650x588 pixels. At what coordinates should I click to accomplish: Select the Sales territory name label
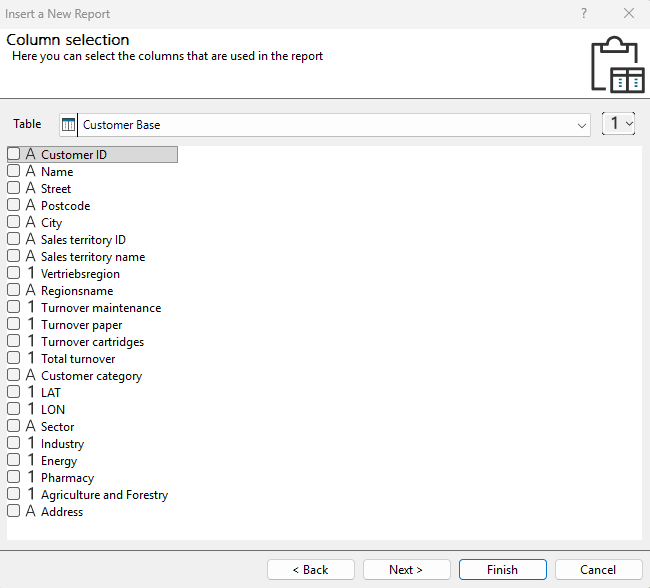(93, 257)
